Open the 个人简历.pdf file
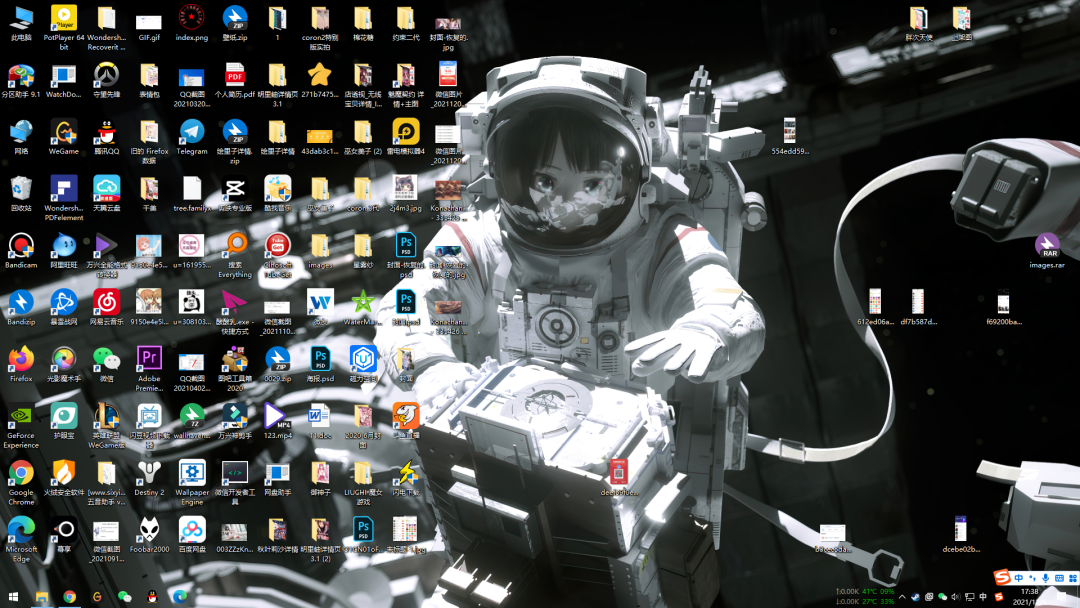 (x=234, y=80)
